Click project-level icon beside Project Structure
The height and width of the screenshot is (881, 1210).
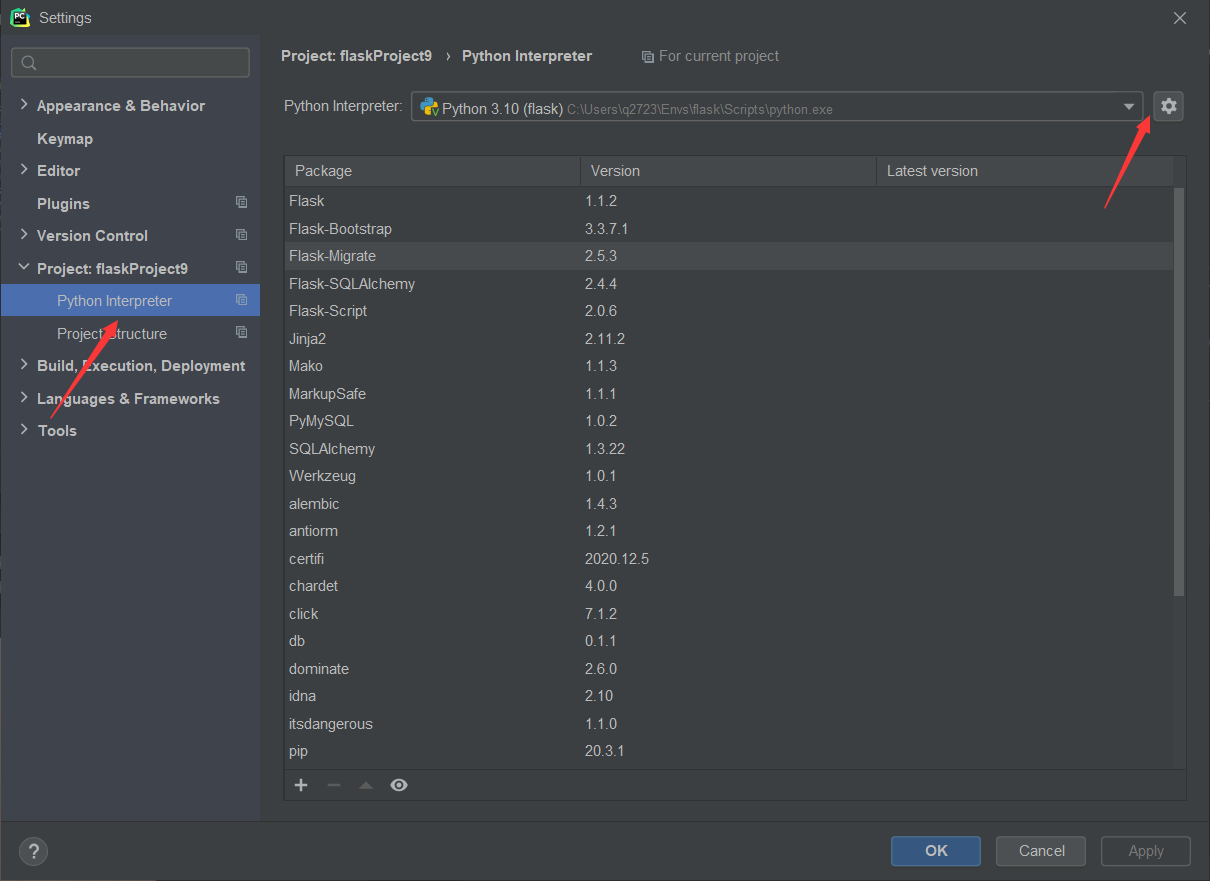[x=241, y=333]
